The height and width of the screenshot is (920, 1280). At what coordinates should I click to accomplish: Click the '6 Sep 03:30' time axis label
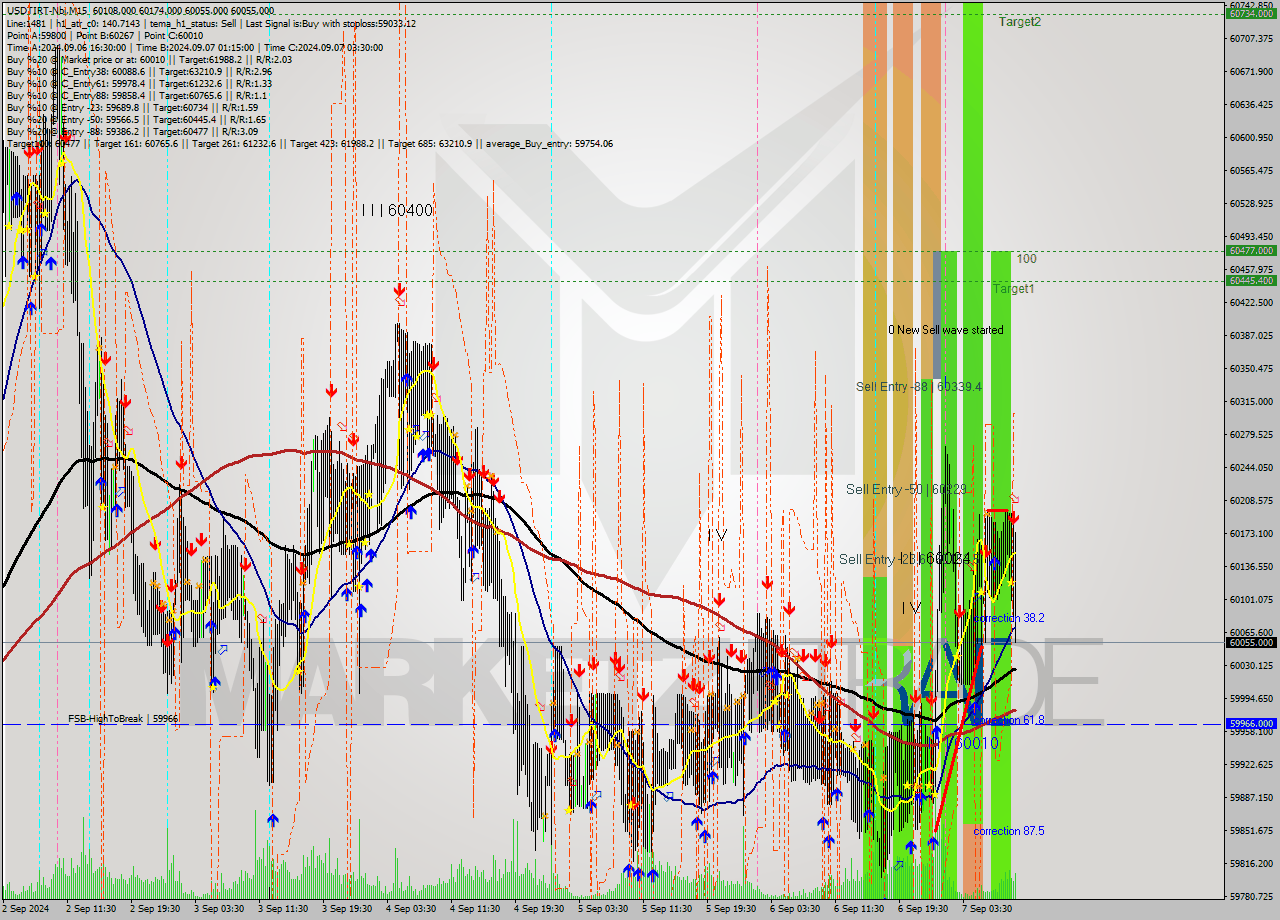[794, 909]
